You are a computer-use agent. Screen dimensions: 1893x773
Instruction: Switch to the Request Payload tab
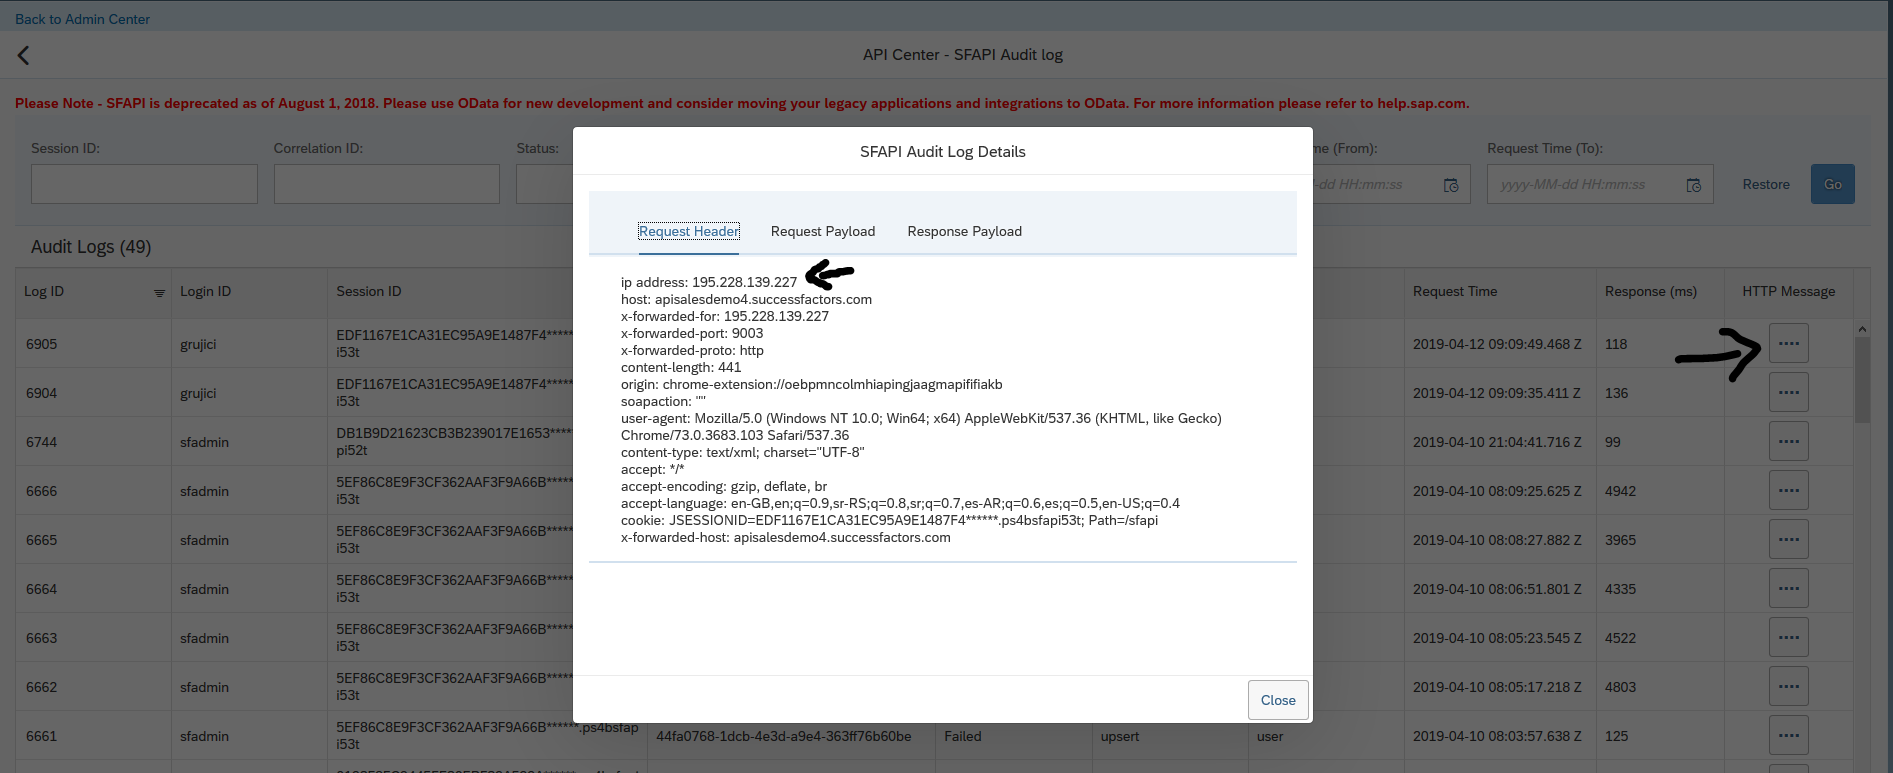click(x=823, y=231)
